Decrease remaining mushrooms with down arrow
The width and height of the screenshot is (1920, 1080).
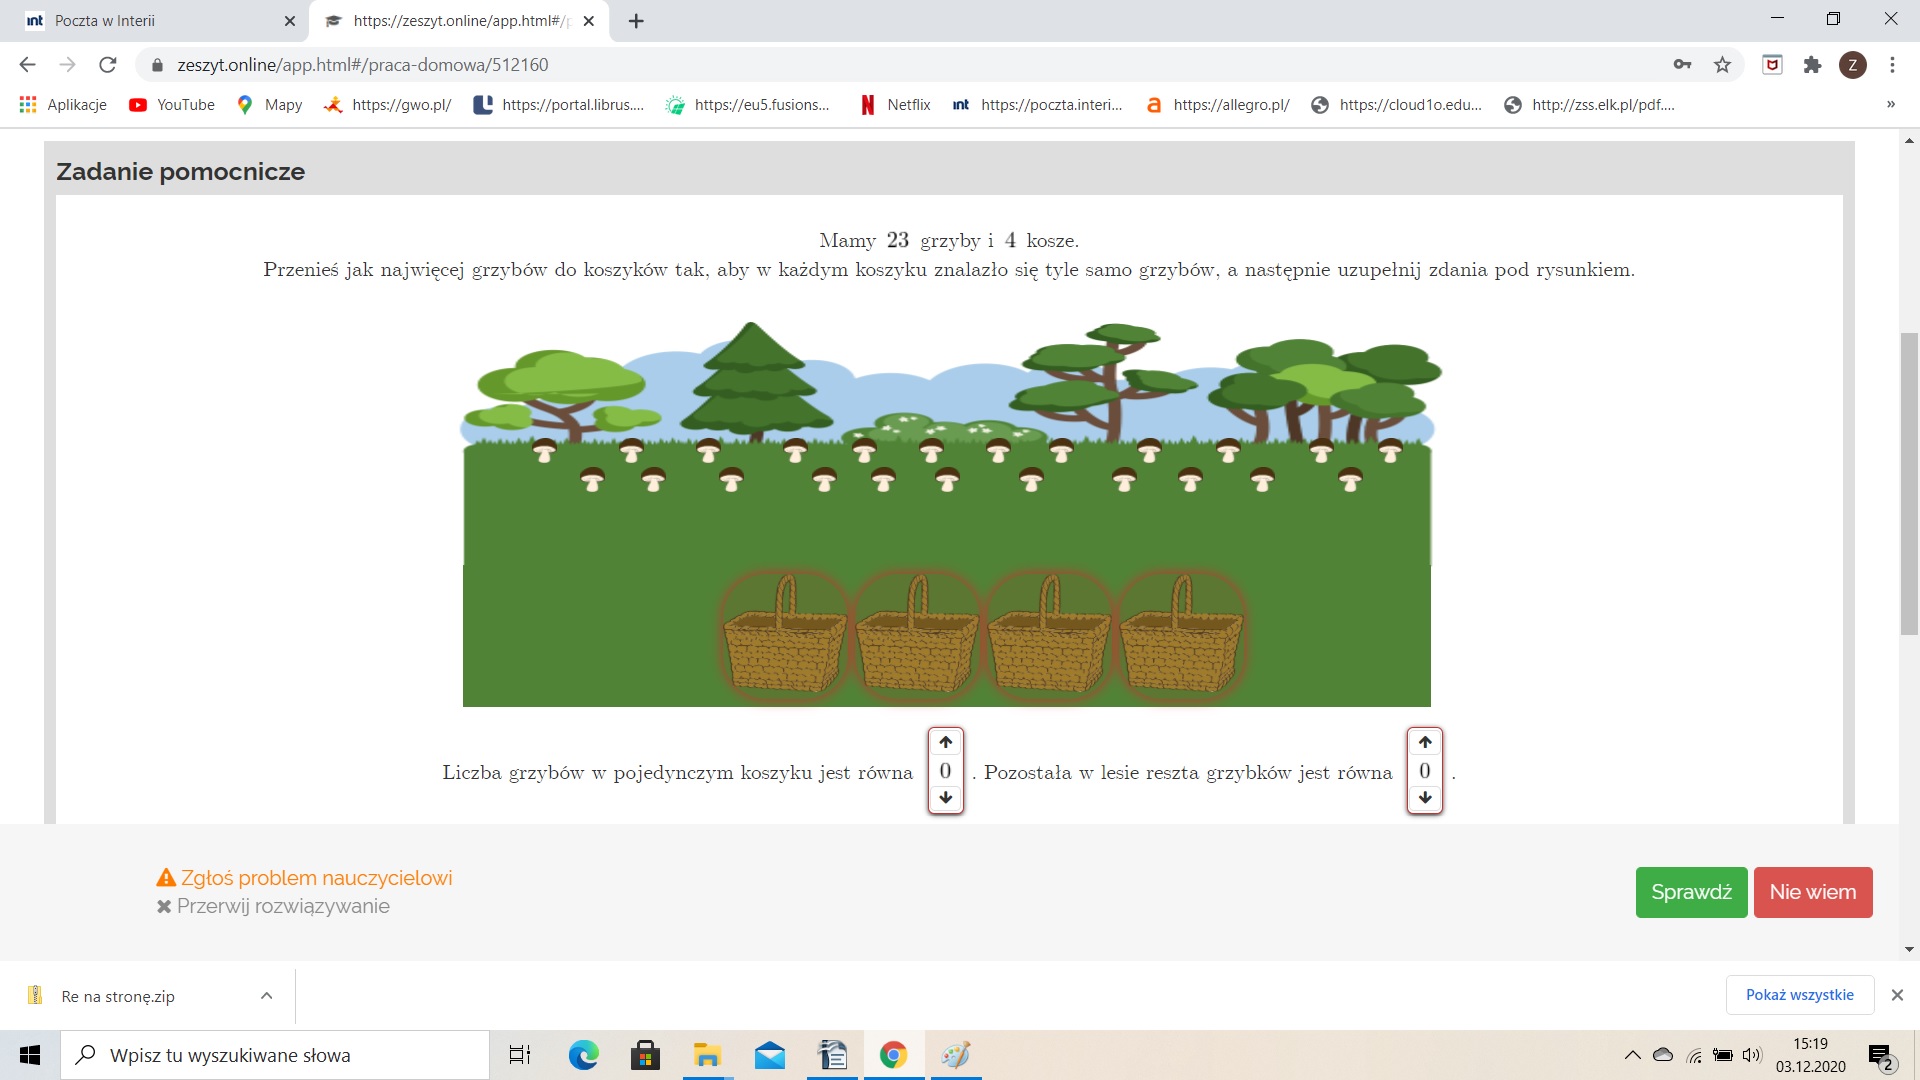(1425, 798)
